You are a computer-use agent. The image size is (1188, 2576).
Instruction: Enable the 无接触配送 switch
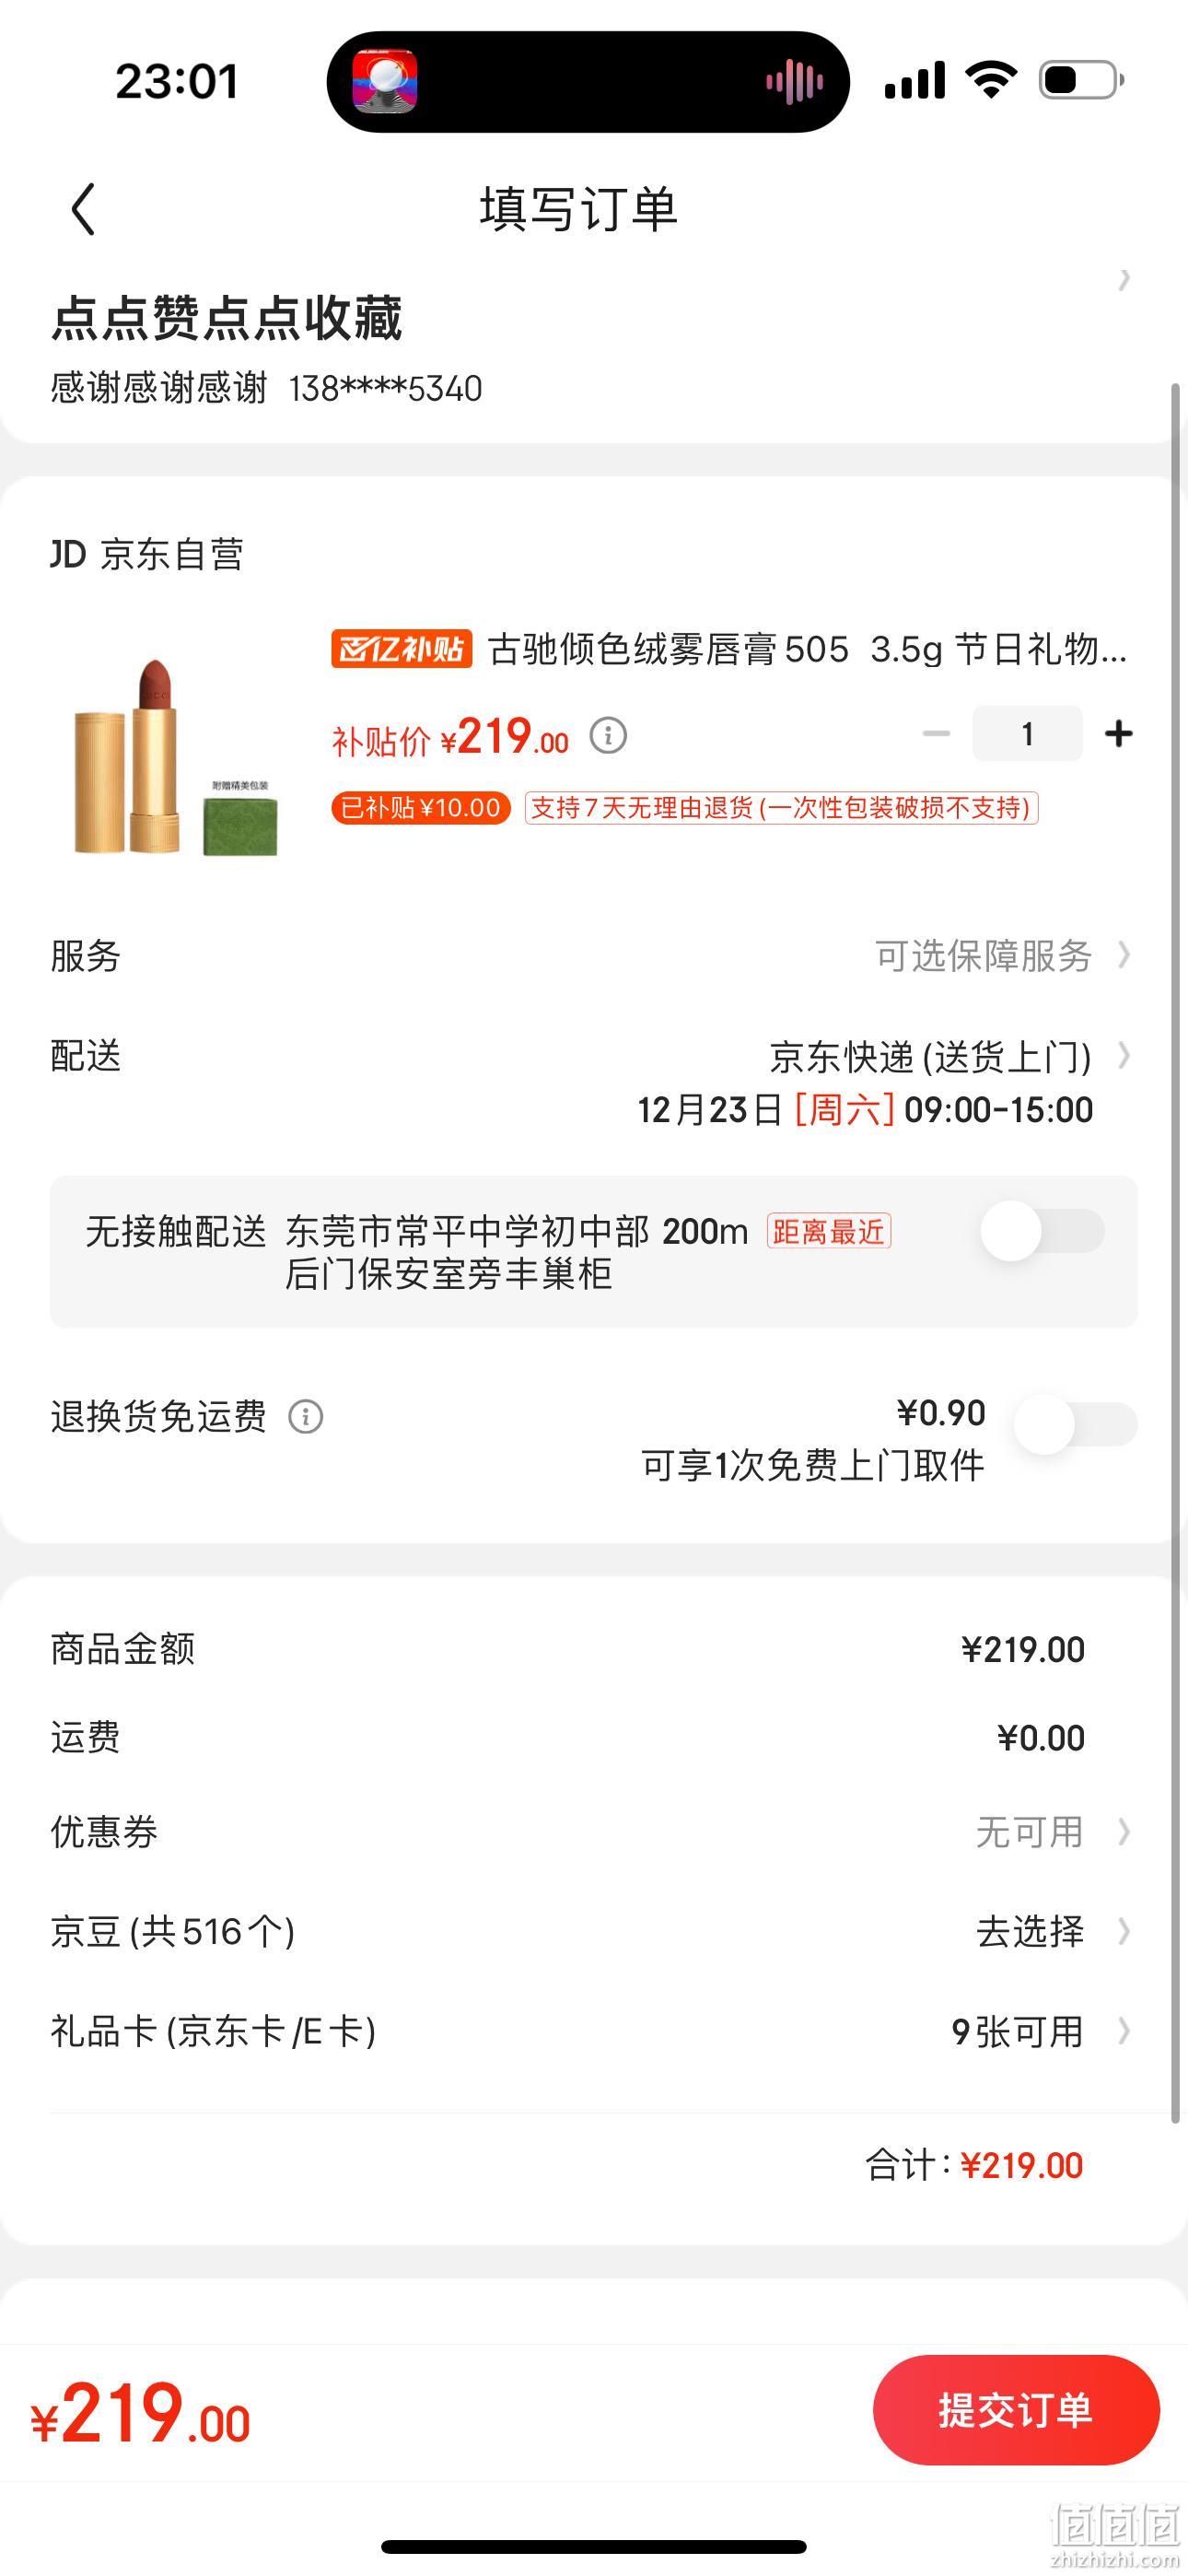tap(1042, 1230)
